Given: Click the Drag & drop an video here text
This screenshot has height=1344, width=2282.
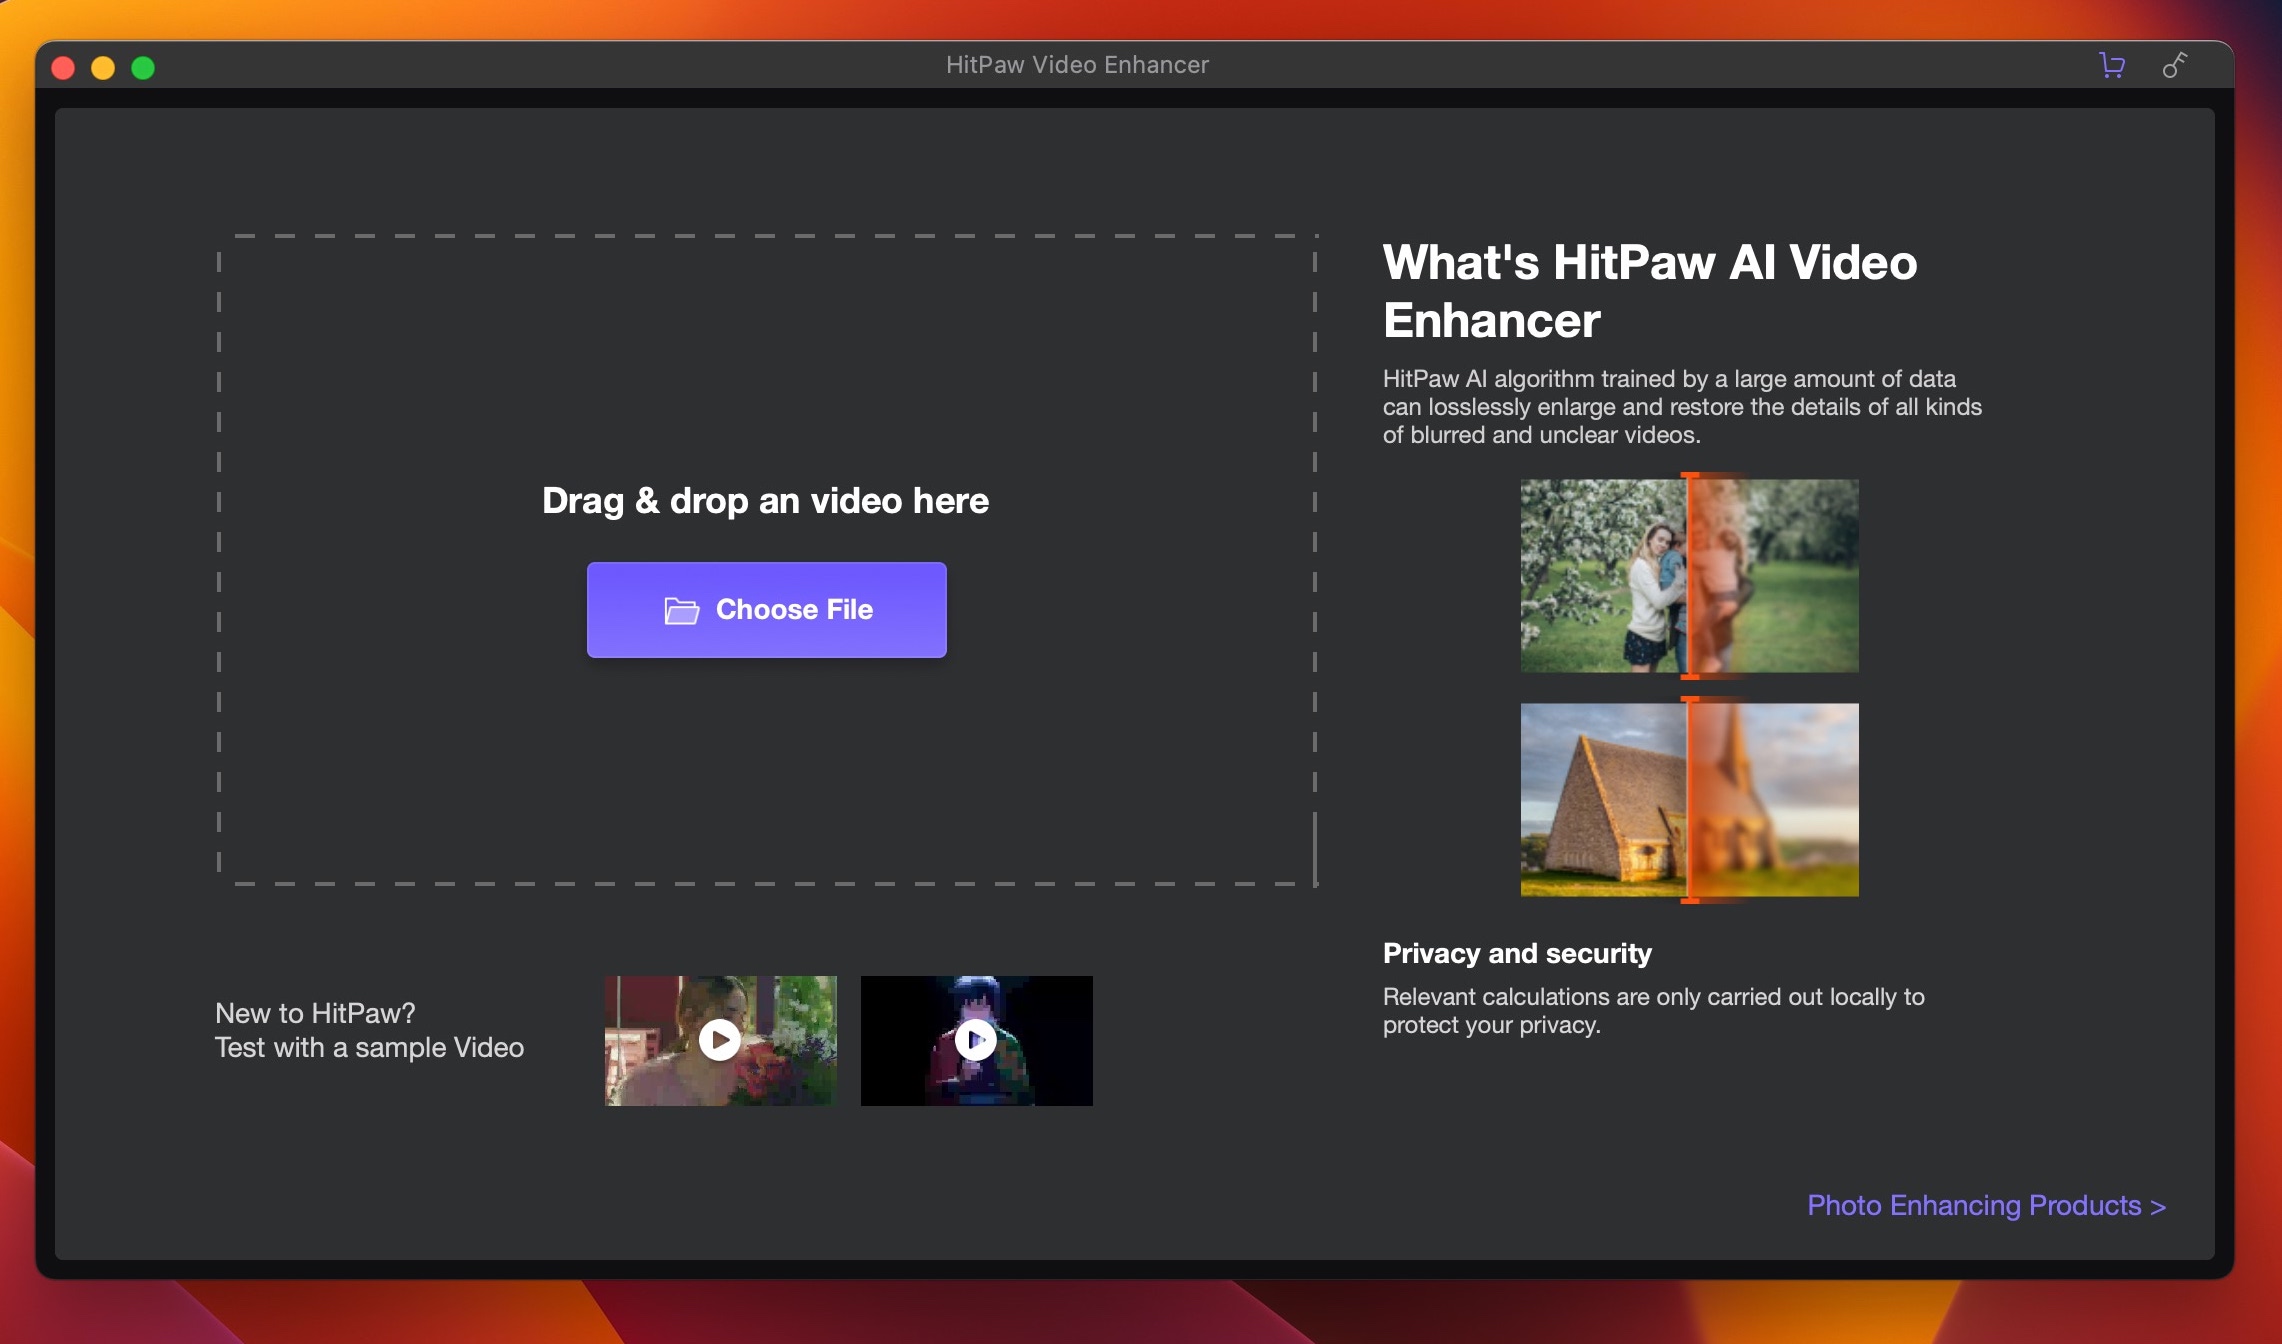Looking at the screenshot, I should 765,500.
